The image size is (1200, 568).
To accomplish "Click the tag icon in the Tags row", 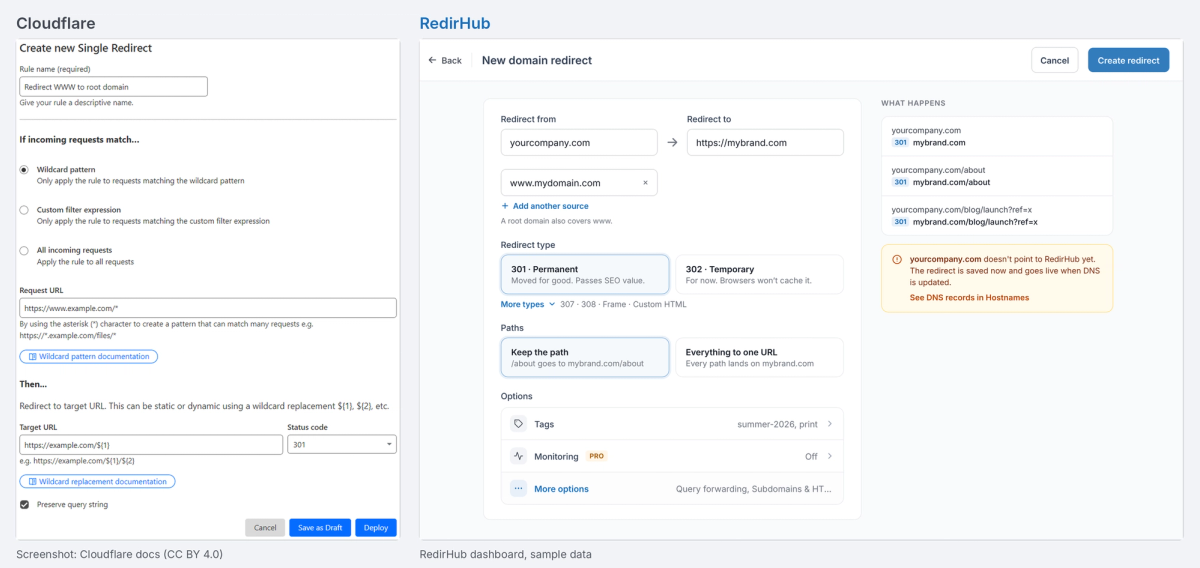I will [x=518, y=424].
